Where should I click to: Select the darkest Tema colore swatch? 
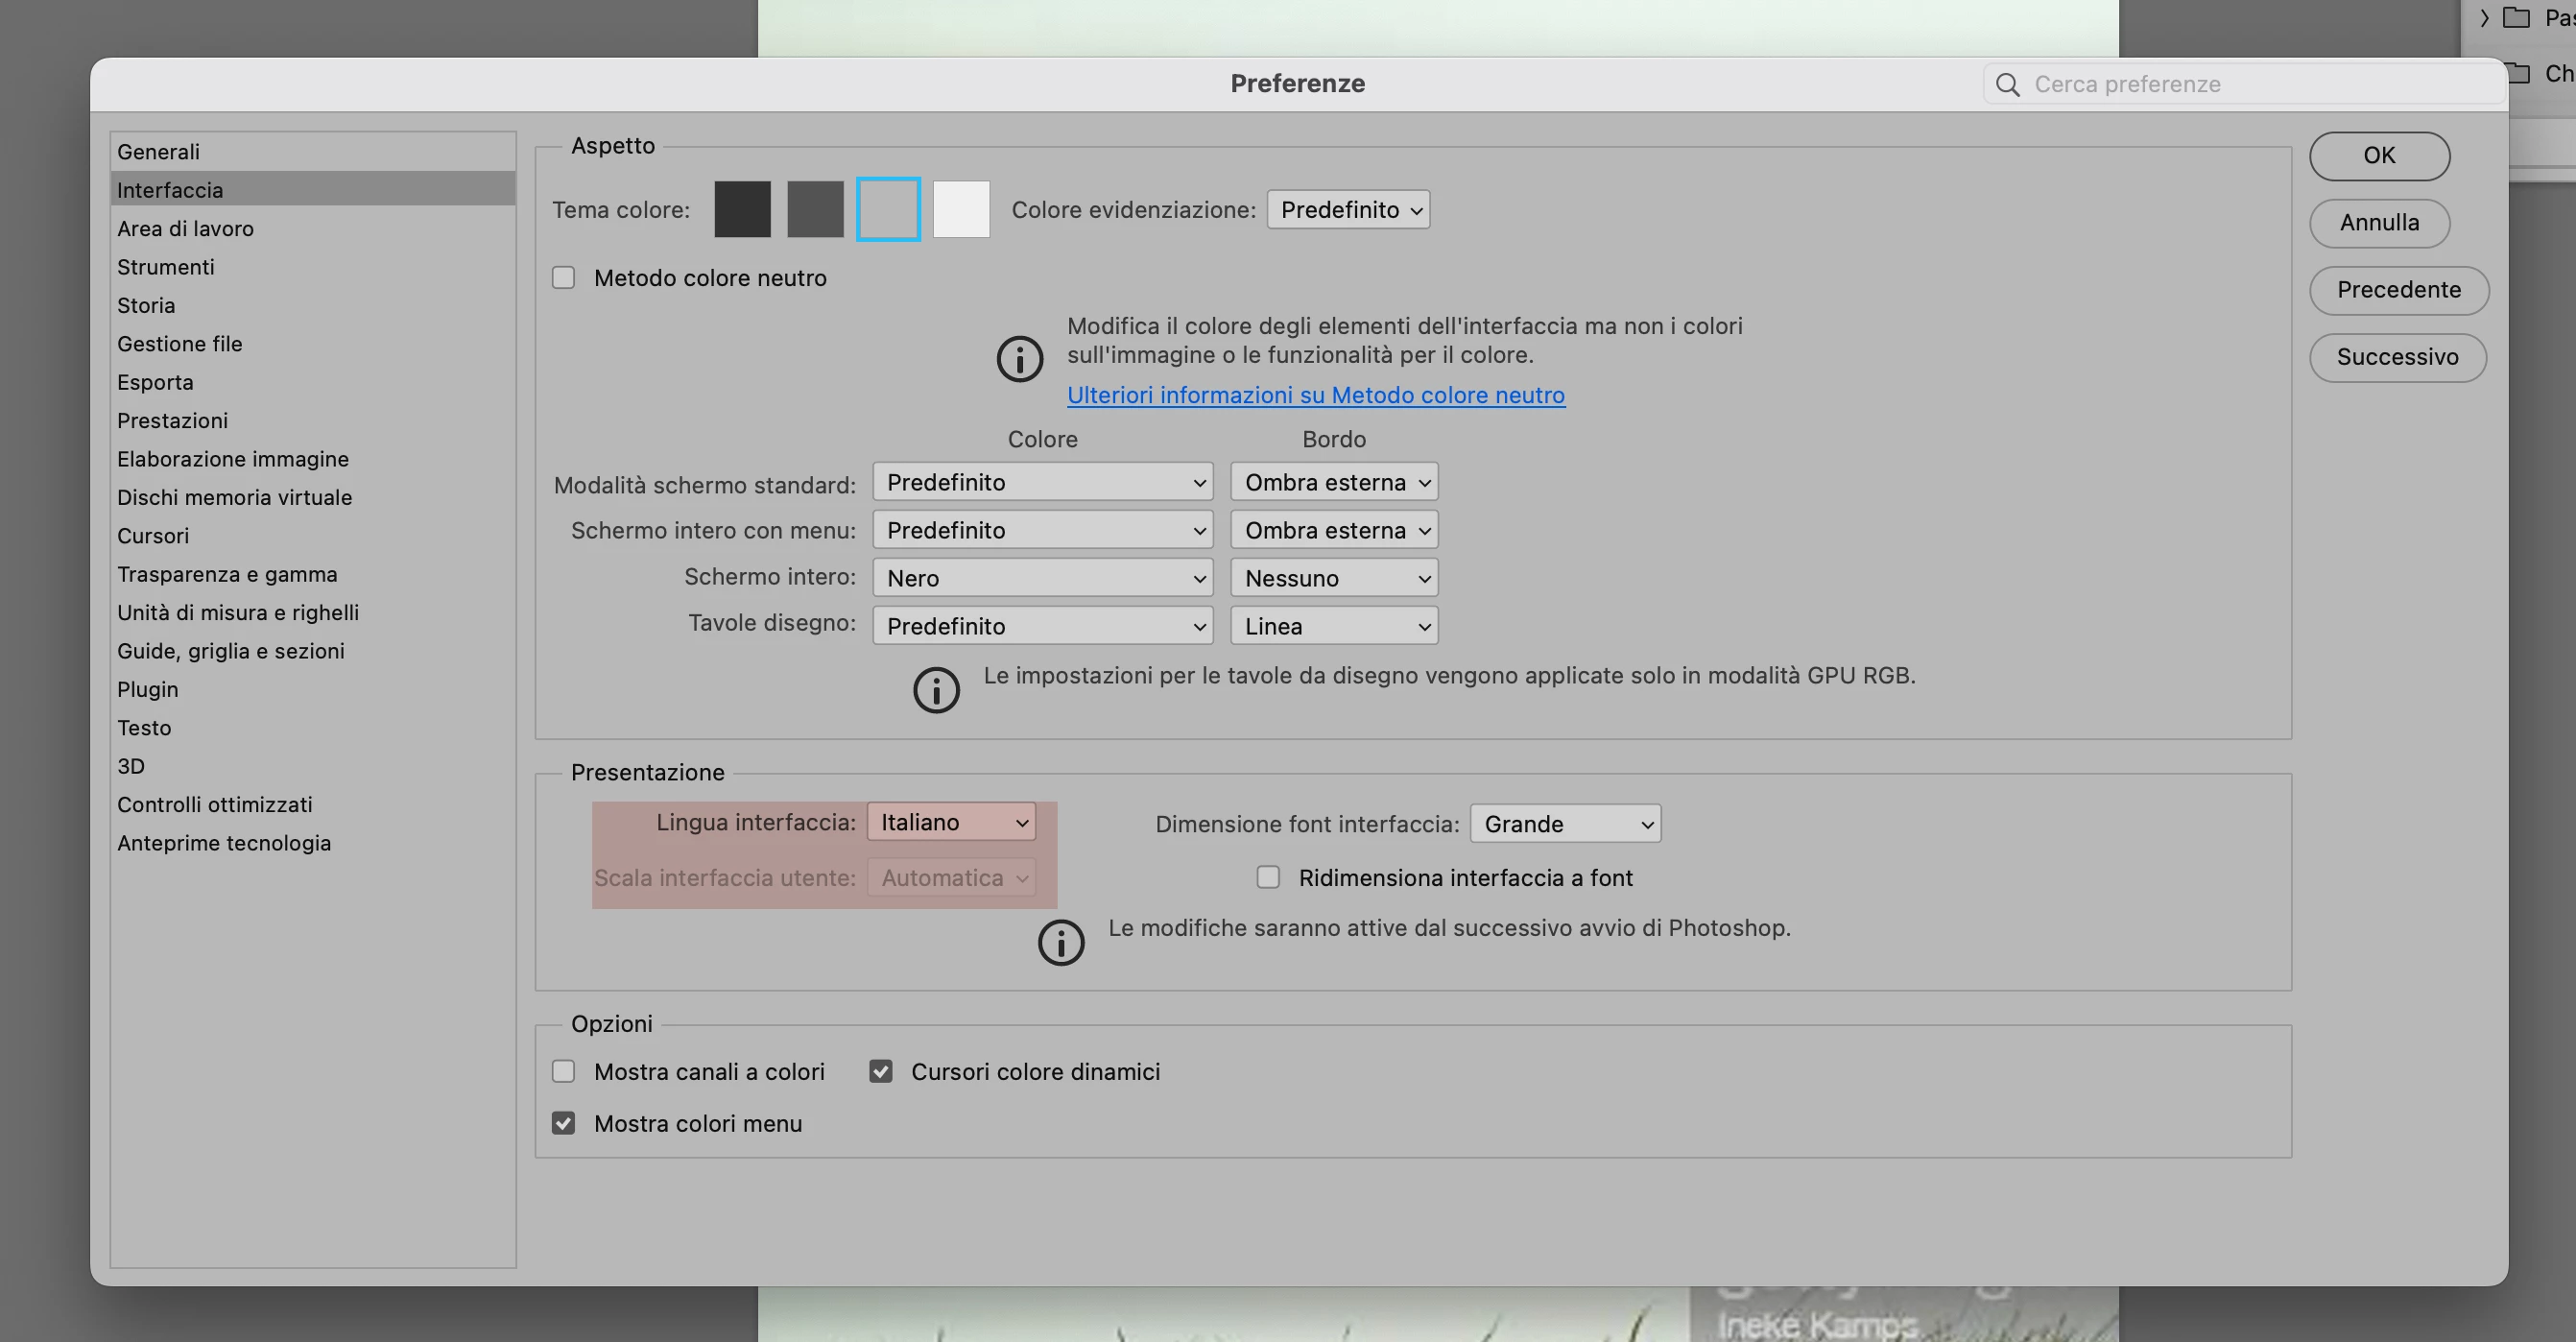(x=742, y=209)
